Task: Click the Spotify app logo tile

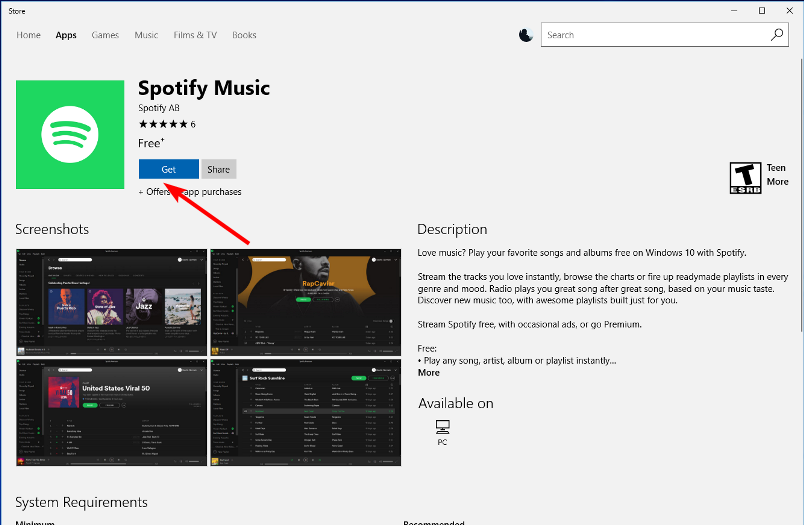Action: point(70,134)
